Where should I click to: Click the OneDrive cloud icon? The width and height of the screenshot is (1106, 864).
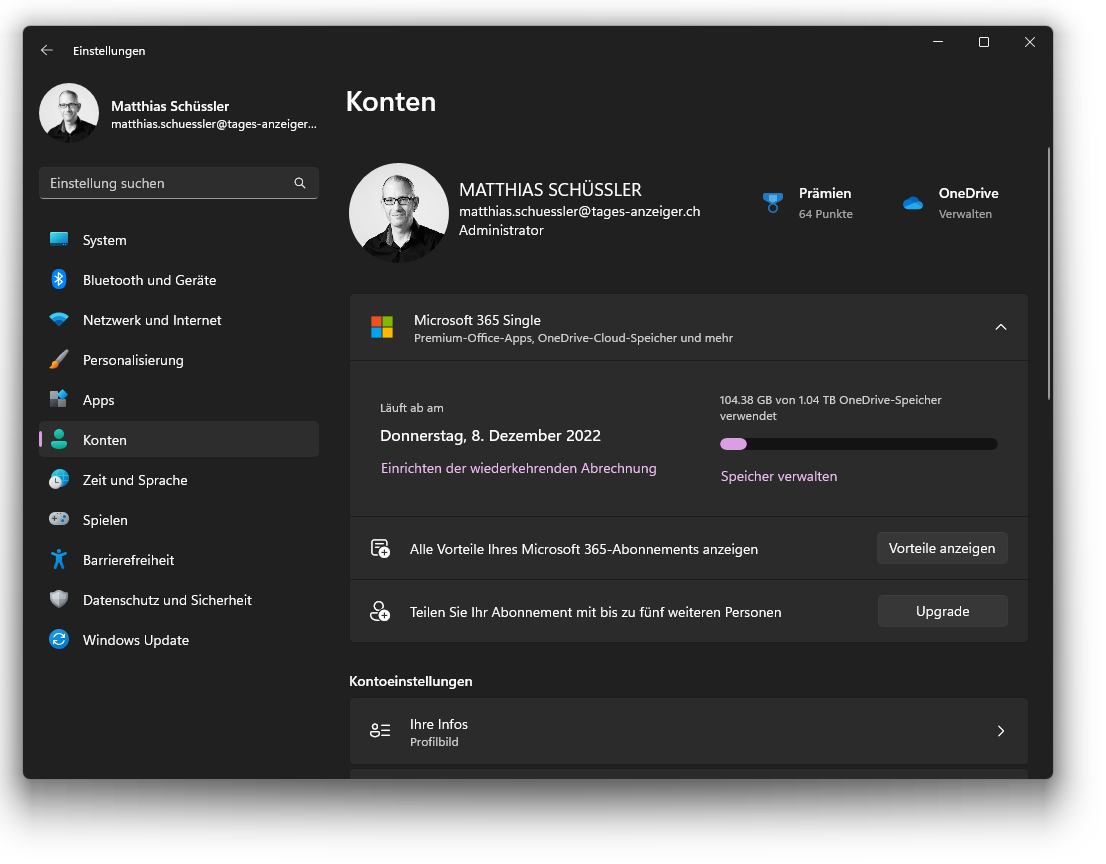pyautogui.click(x=913, y=203)
